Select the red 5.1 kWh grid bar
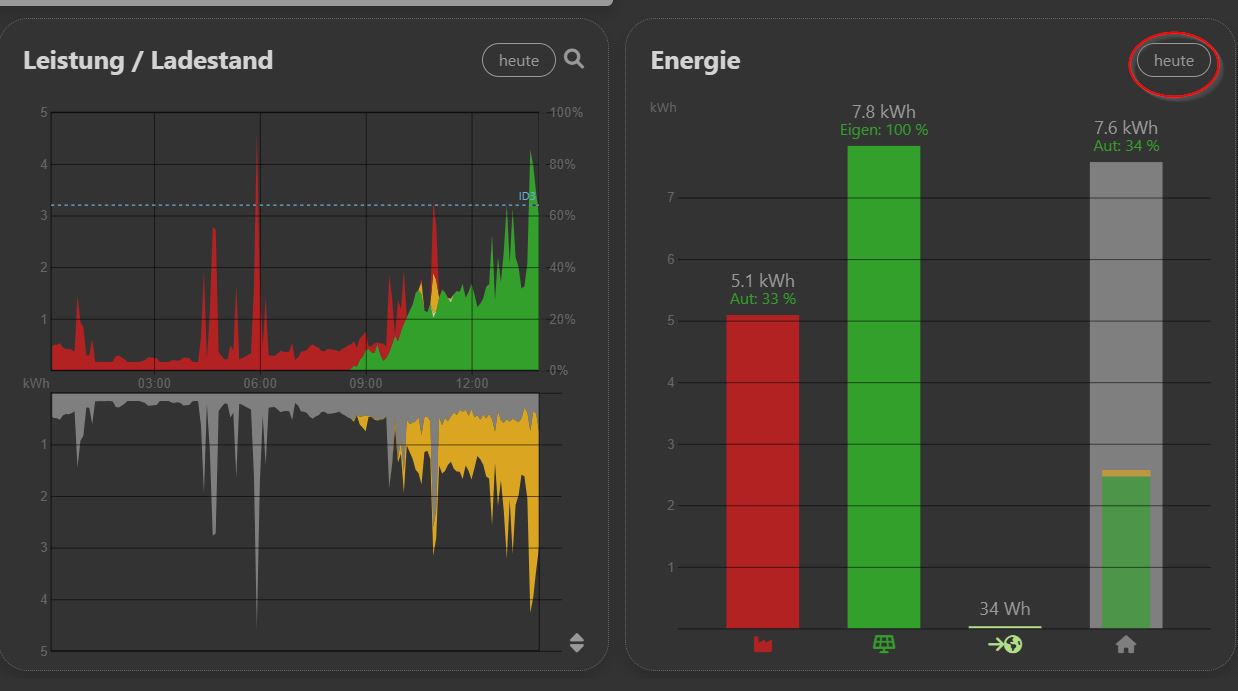Screen dimensions: 1238x691 click(x=763, y=471)
